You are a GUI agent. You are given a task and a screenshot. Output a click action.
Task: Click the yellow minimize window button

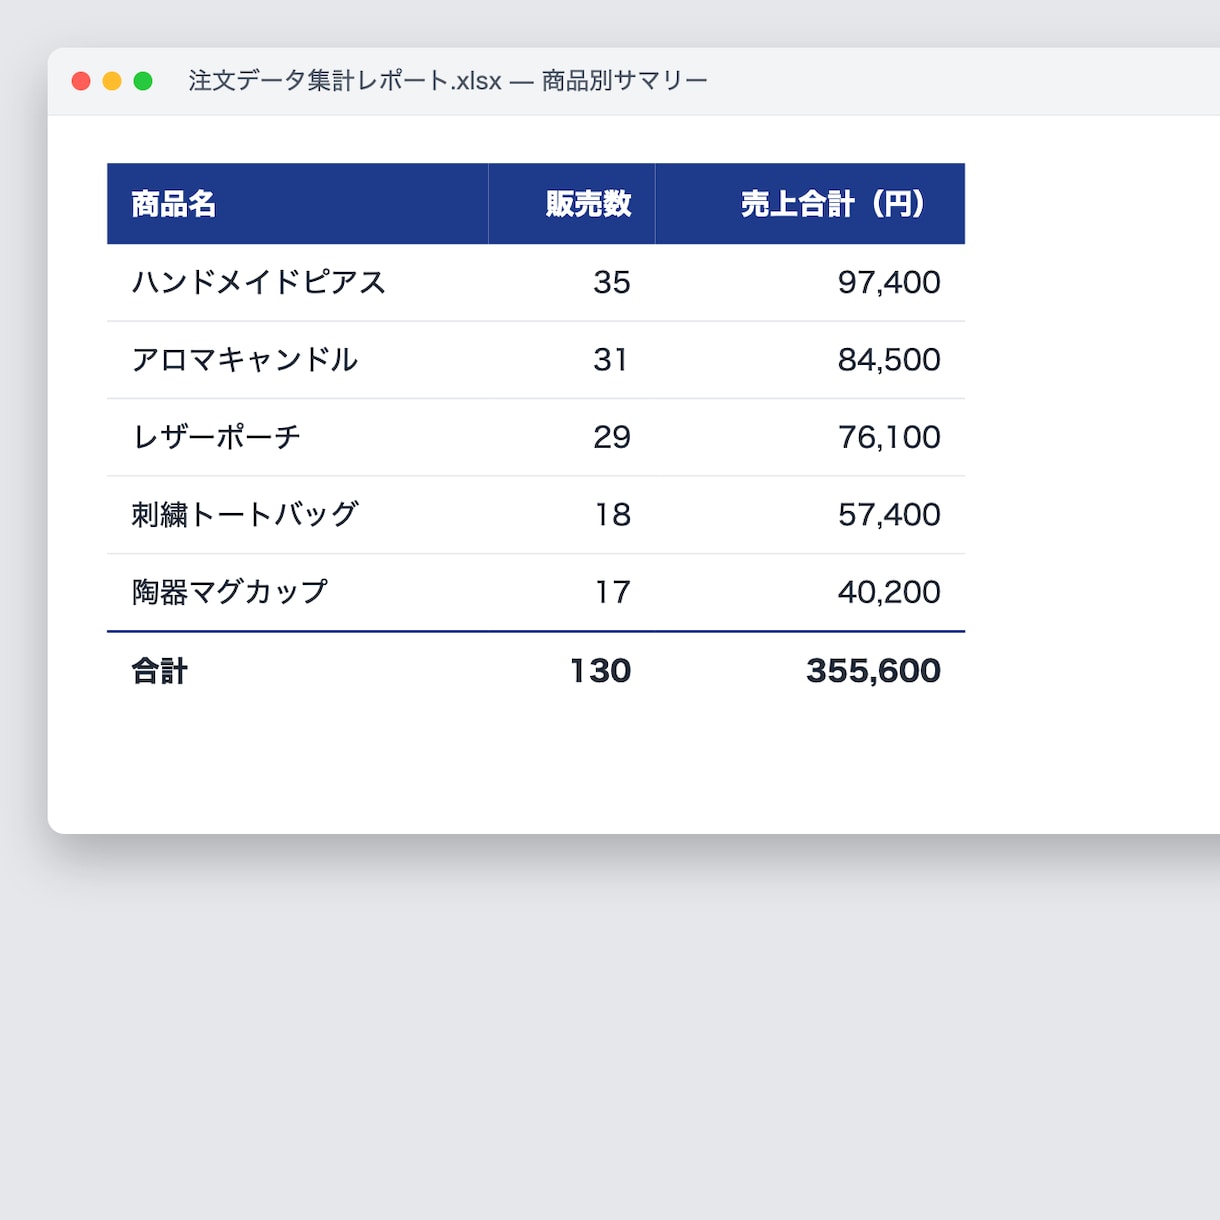[x=112, y=81]
